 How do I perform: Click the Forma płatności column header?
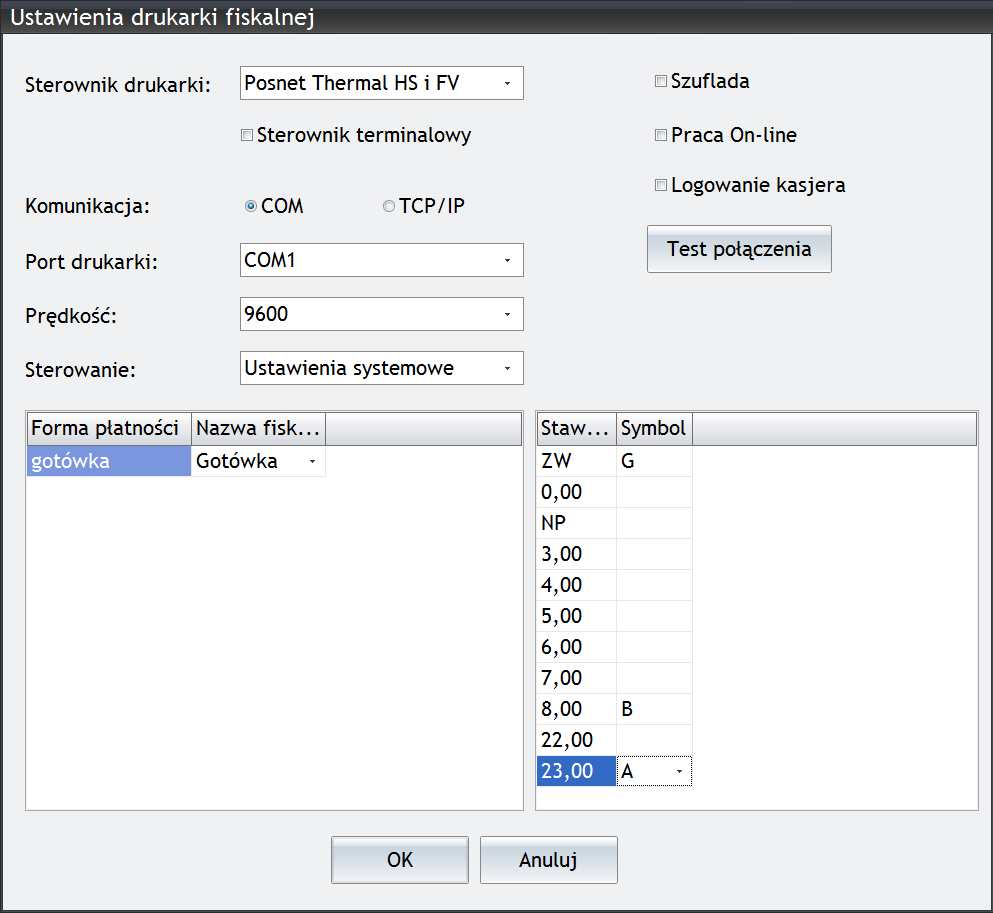click(x=109, y=429)
